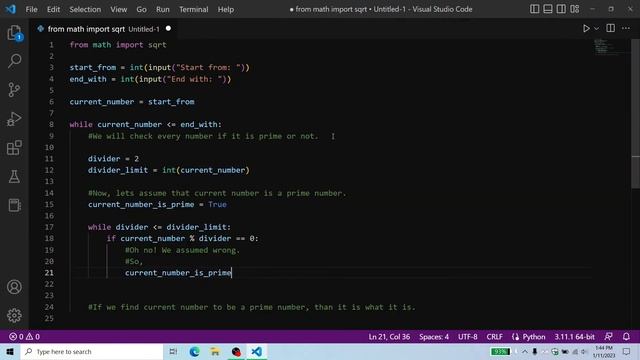This screenshot has width=640, height=360.
Task: Run the Python file with play button
Action: [x=586, y=29]
